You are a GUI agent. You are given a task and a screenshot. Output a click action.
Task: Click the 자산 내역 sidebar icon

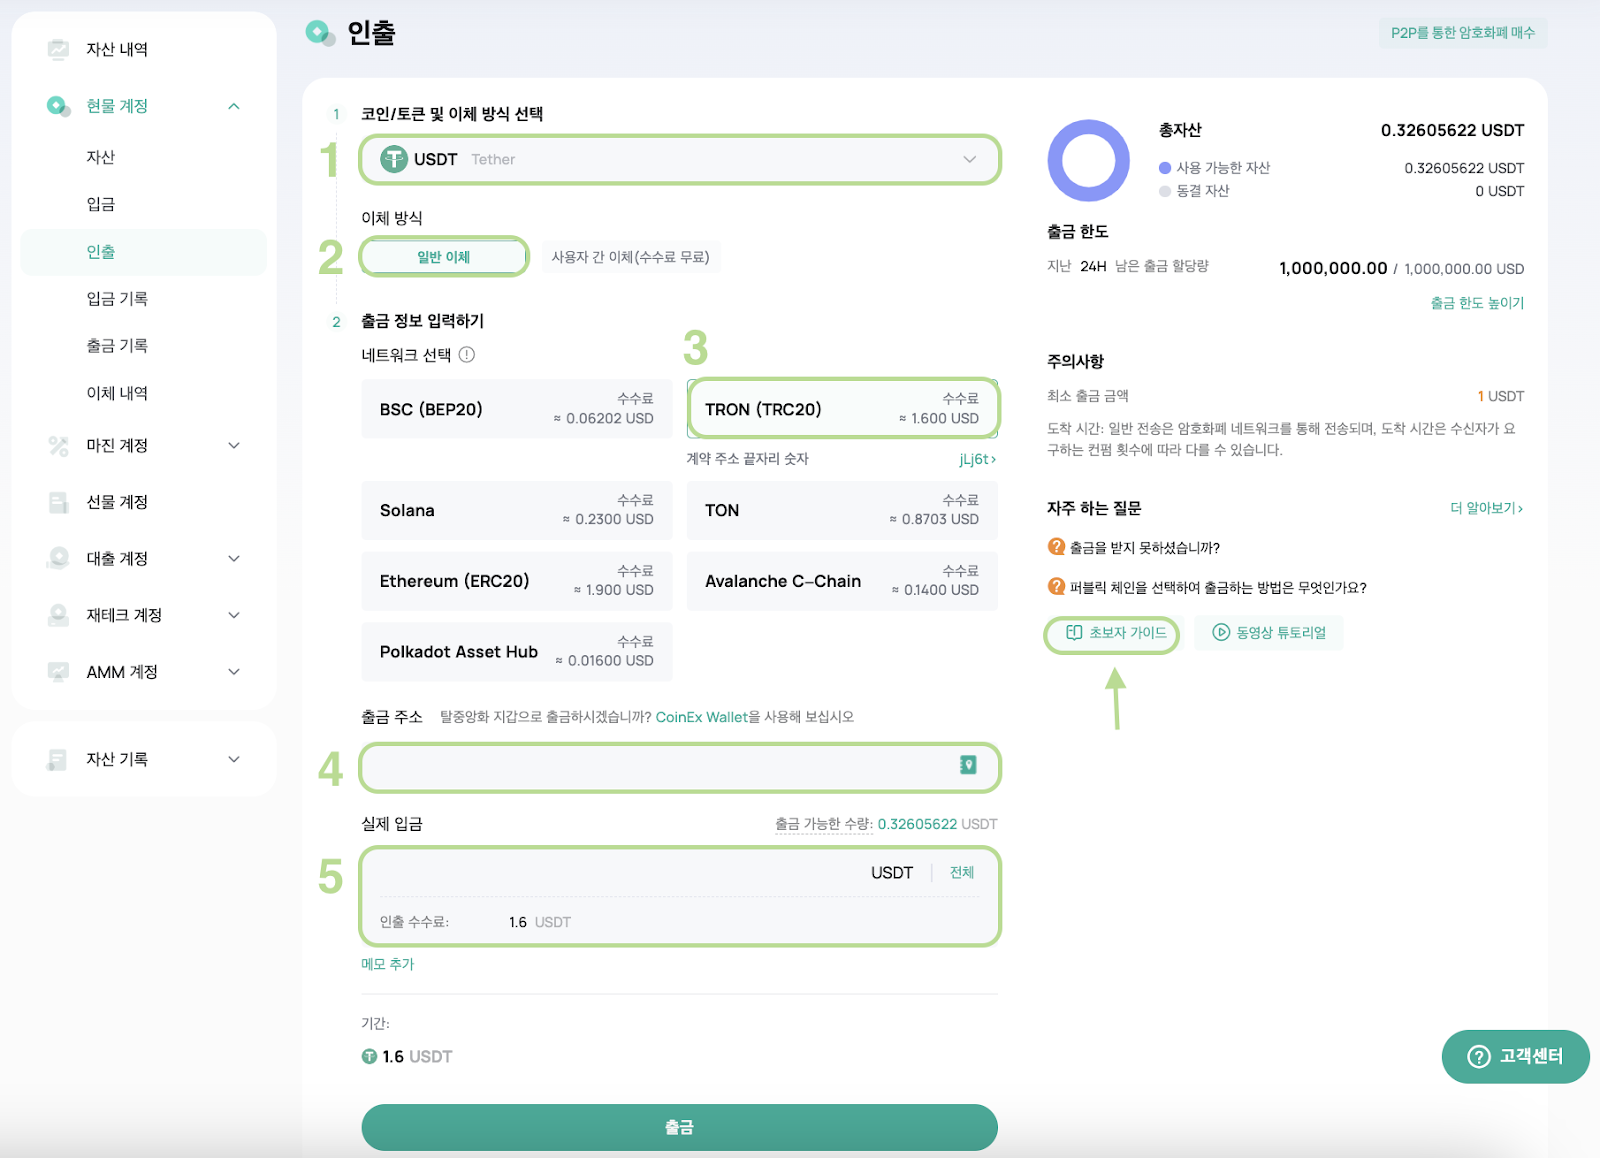coord(59,49)
